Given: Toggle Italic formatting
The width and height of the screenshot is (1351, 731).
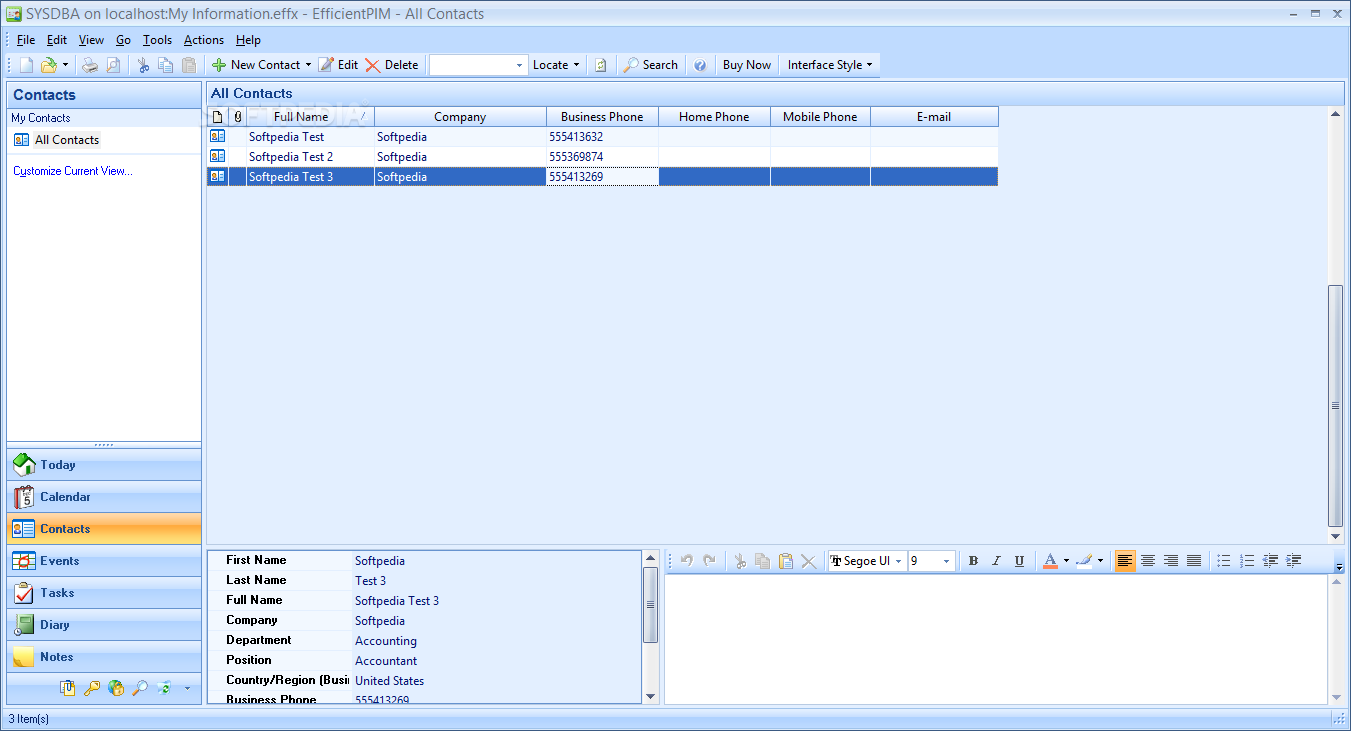Looking at the screenshot, I should click(996, 561).
